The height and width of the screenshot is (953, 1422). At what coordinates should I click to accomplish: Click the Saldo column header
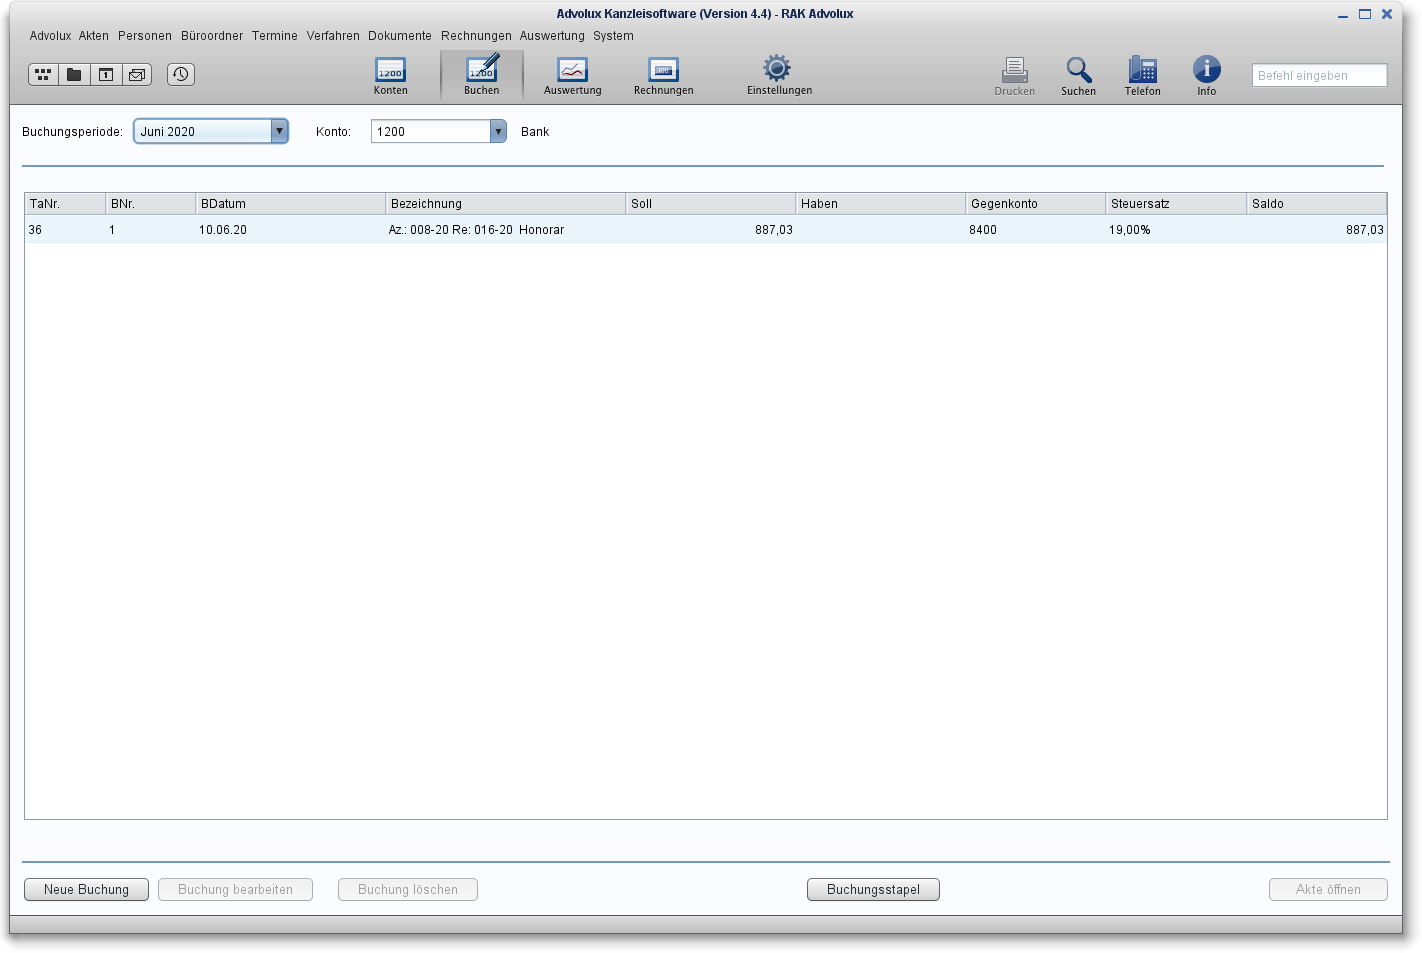coord(1316,203)
